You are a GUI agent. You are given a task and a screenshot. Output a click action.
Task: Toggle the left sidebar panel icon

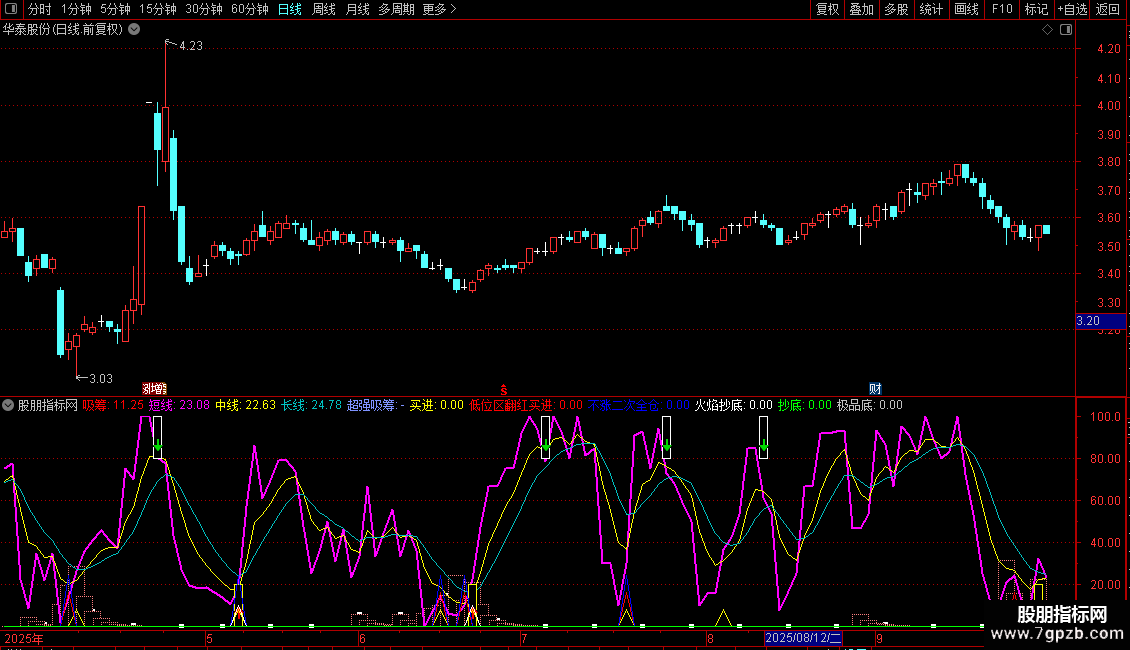pos(12,9)
